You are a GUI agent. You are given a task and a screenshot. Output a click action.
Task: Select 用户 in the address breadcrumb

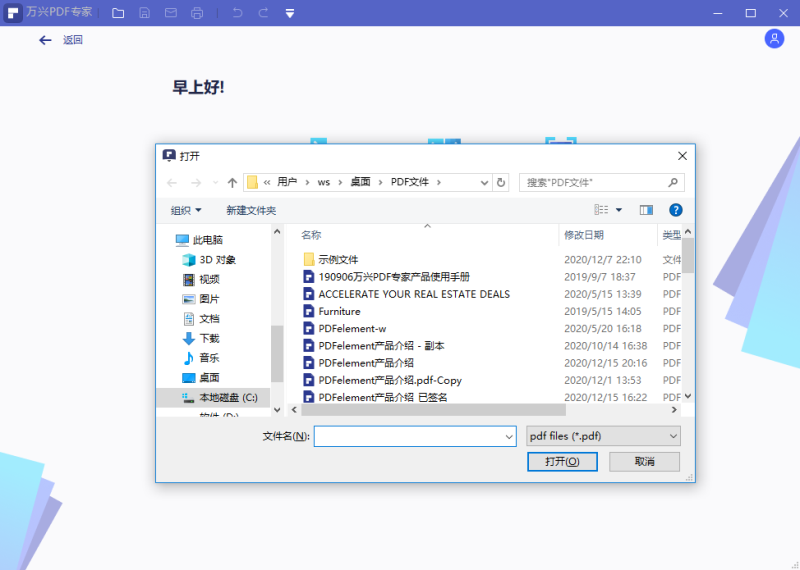[287, 182]
